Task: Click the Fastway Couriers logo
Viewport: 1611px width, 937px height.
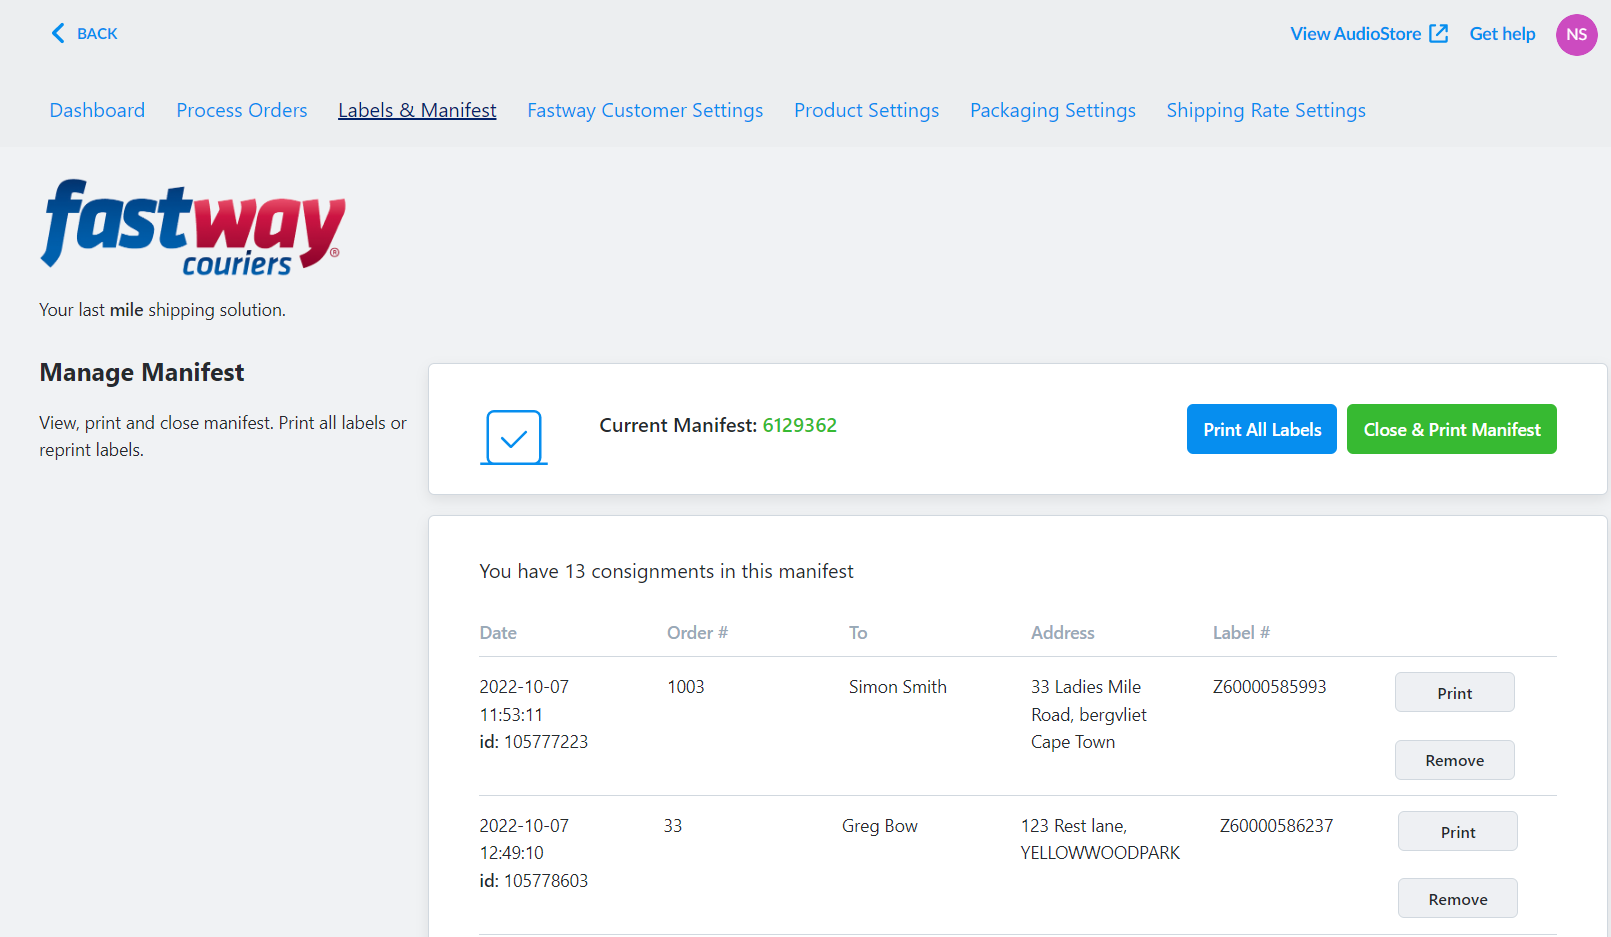Action: 193,227
